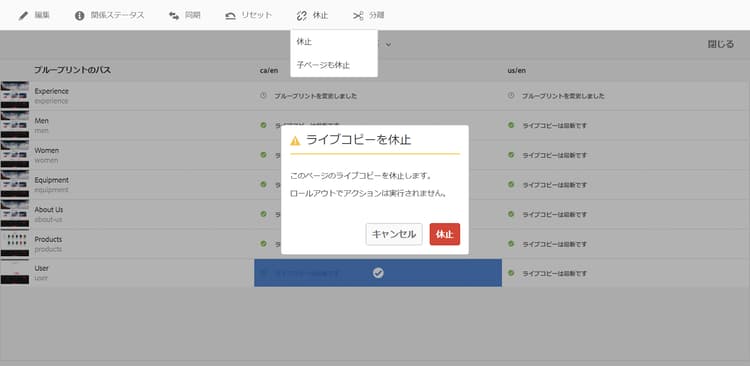This screenshot has height=366, width=750.
Task: Click Products' us/en green check icon
Action: [x=511, y=244]
